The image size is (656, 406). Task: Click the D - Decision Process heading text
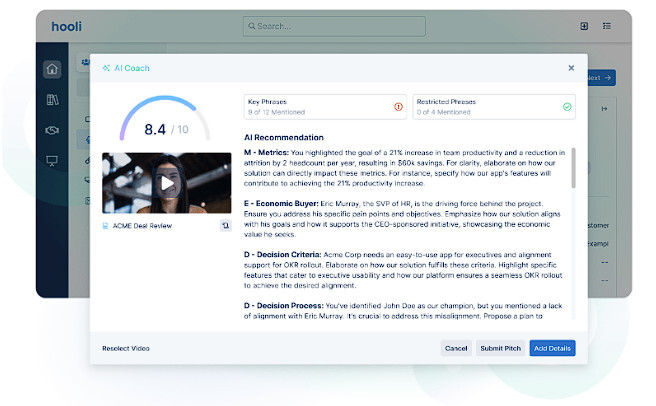[x=284, y=306]
